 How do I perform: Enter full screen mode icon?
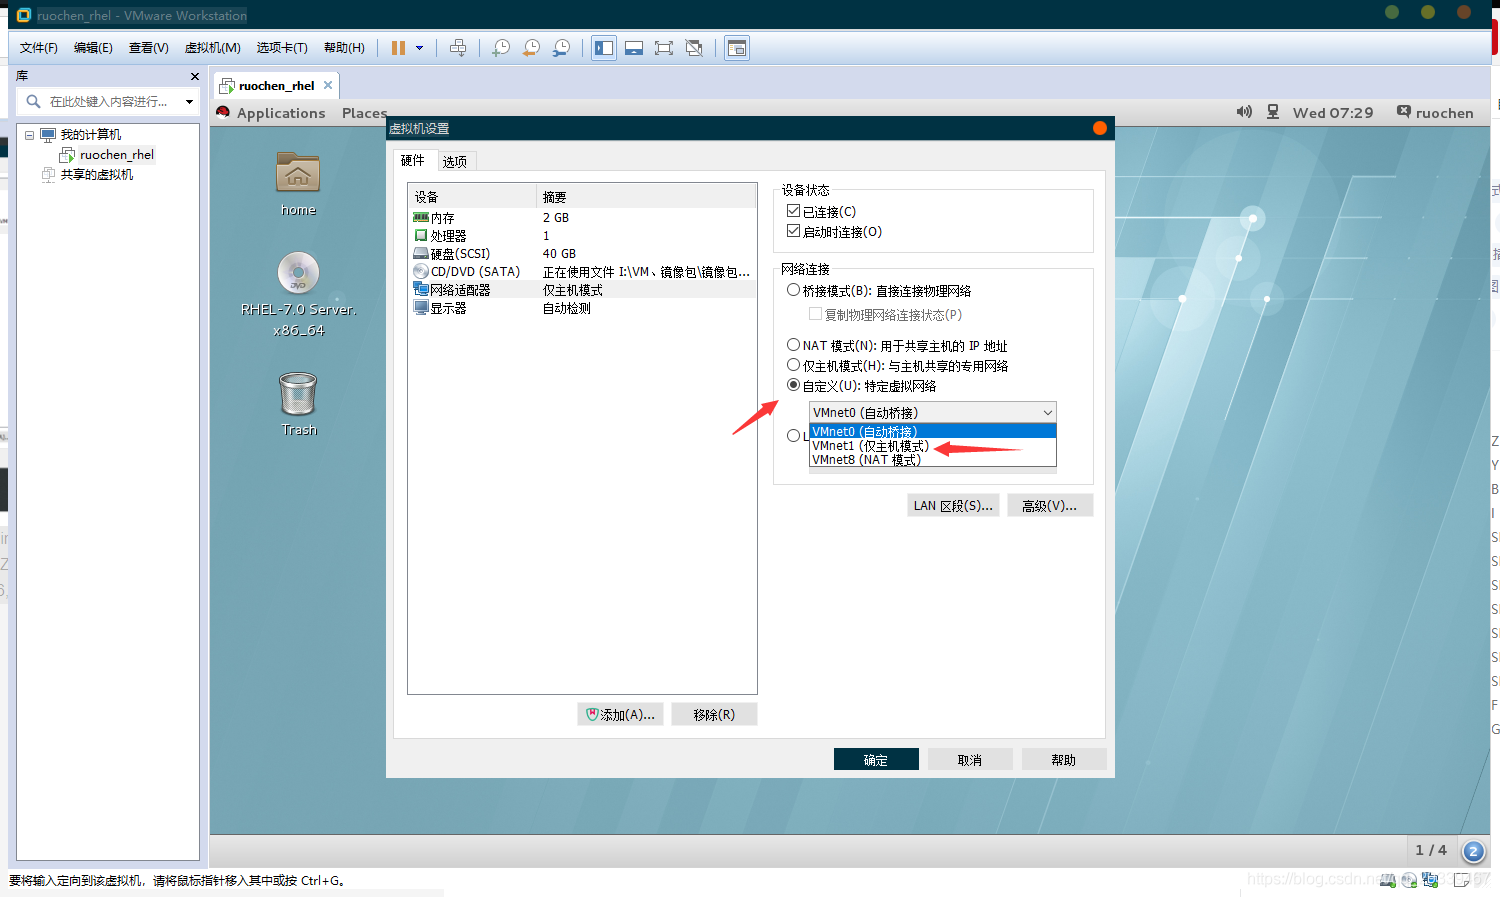[664, 48]
